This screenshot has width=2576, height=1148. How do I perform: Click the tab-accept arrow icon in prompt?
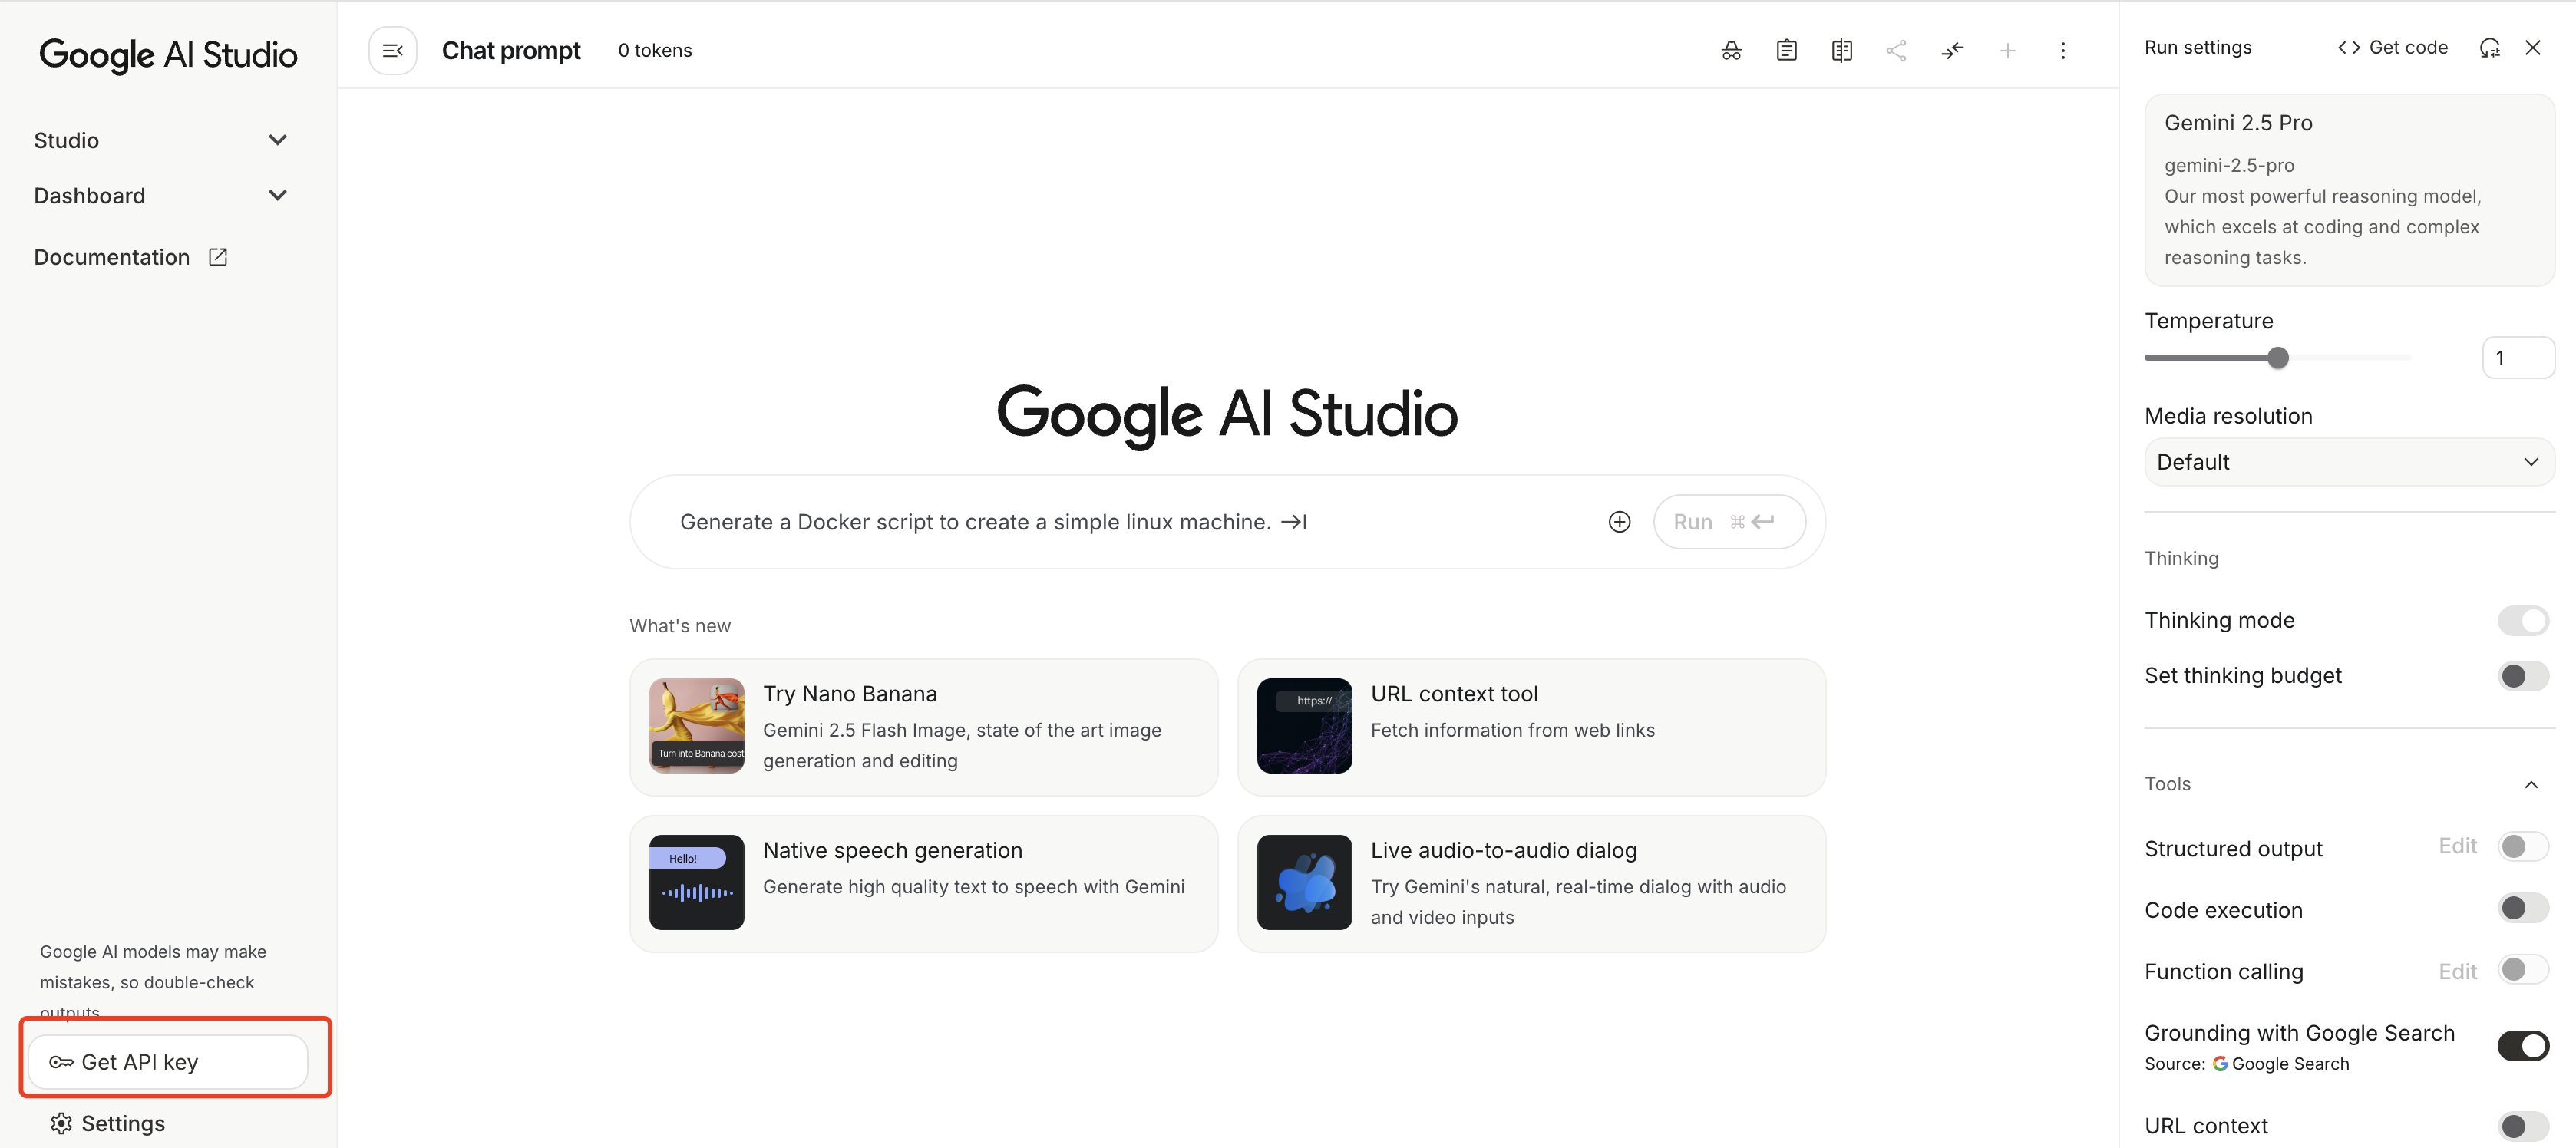click(1294, 522)
